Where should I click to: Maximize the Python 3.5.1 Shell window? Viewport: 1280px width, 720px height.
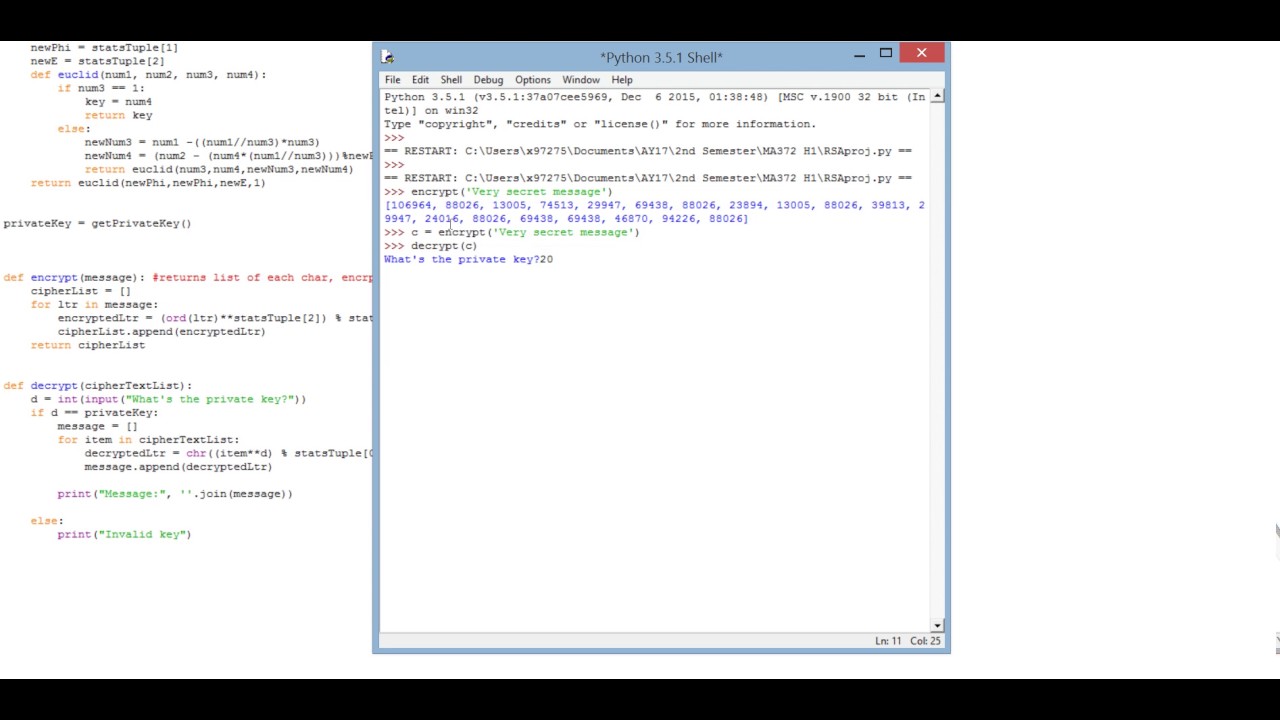click(x=886, y=53)
